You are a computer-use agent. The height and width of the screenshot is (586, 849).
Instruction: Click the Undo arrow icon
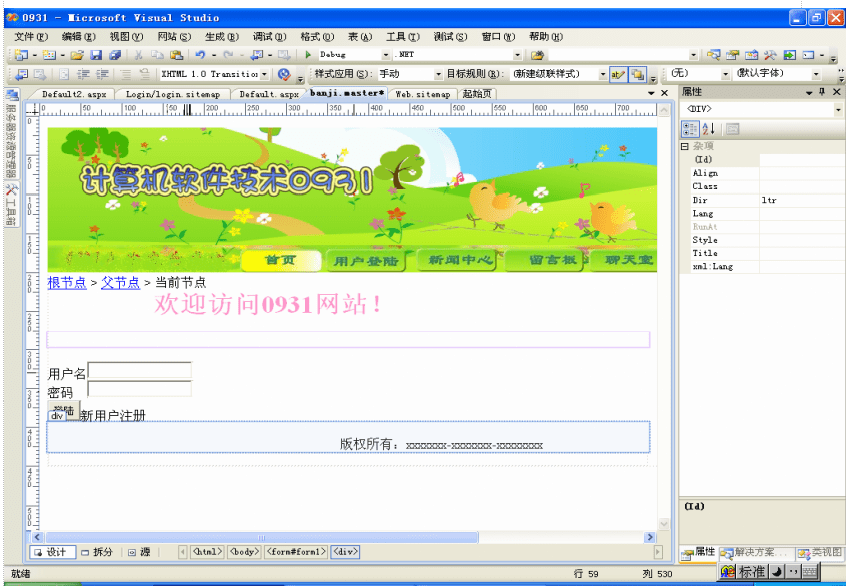[x=200, y=55]
